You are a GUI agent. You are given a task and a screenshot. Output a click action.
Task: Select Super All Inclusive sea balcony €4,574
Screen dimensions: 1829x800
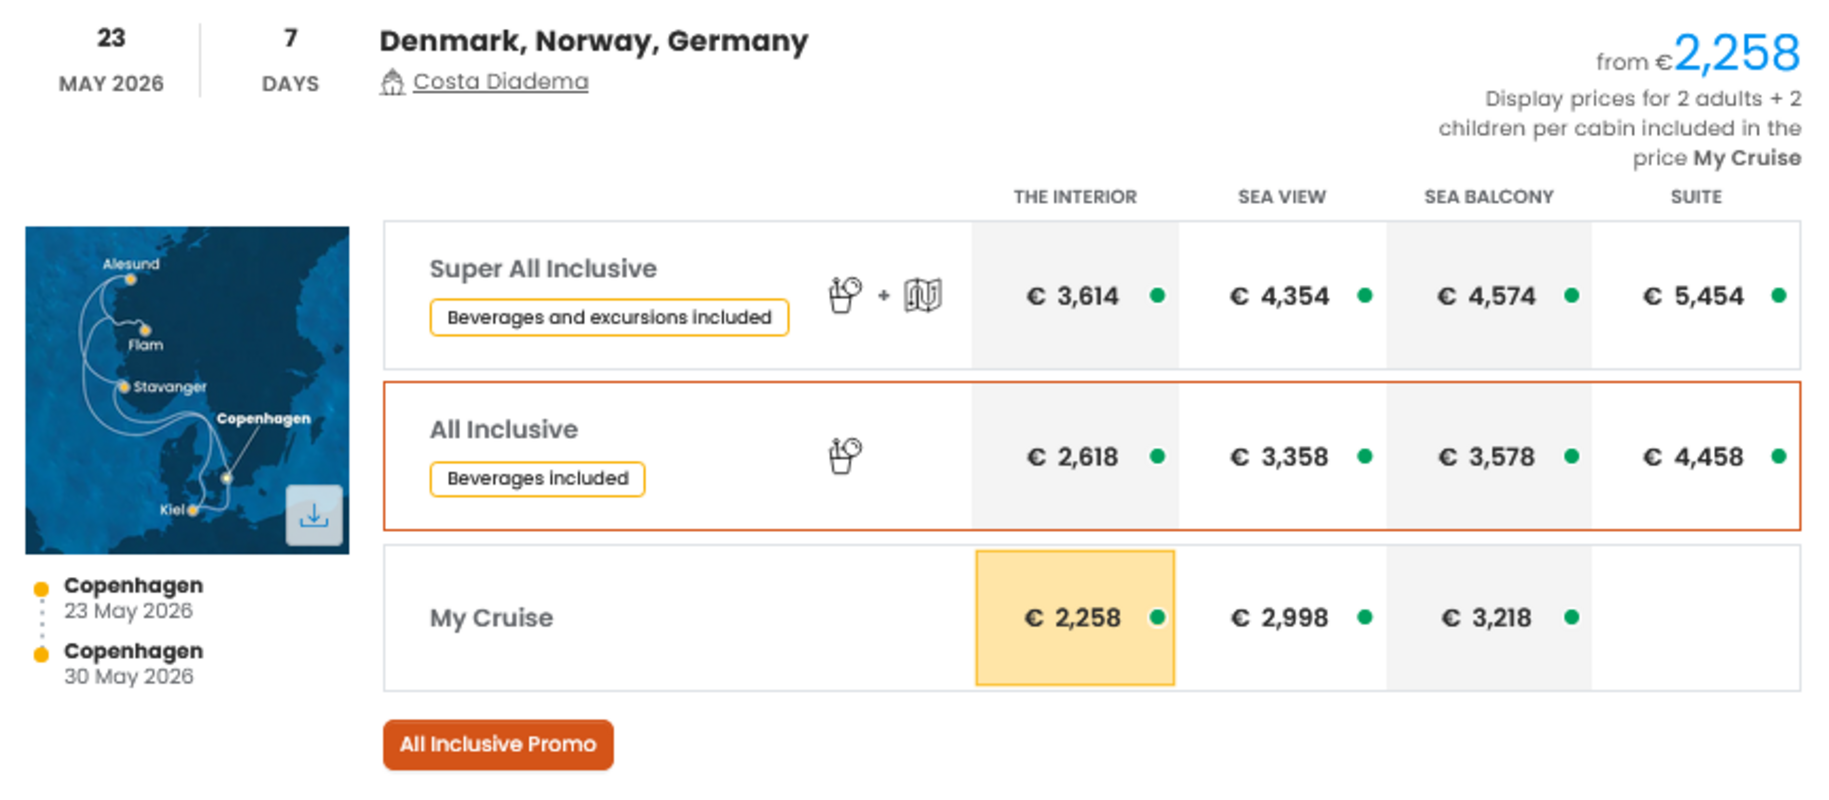pyautogui.click(x=1487, y=296)
